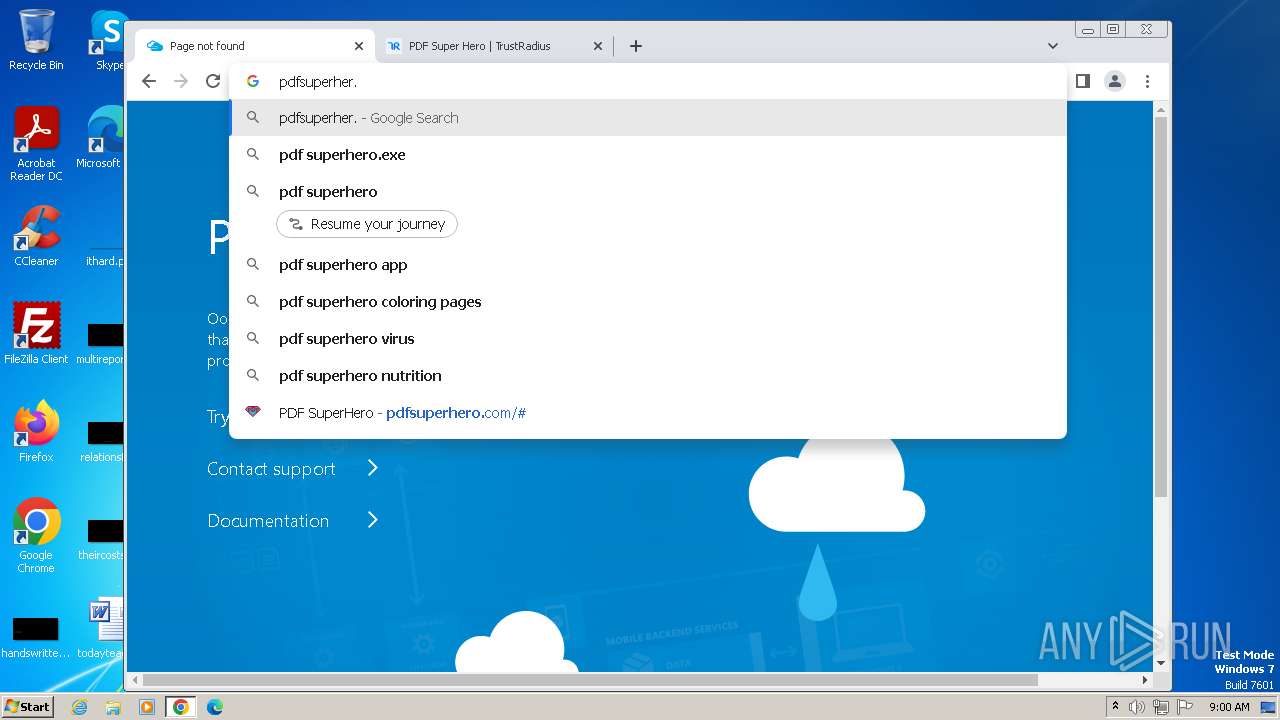This screenshot has width=1280, height=720.
Task: Select 'pdf superhero virus' suggestion
Action: [648, 339]
